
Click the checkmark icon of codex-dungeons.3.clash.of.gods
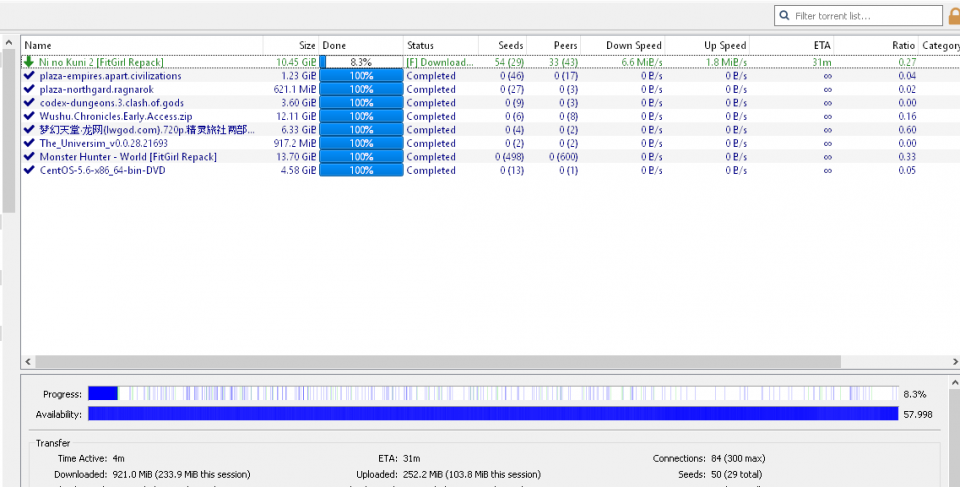pyautogui.click(x=29, y=102)
